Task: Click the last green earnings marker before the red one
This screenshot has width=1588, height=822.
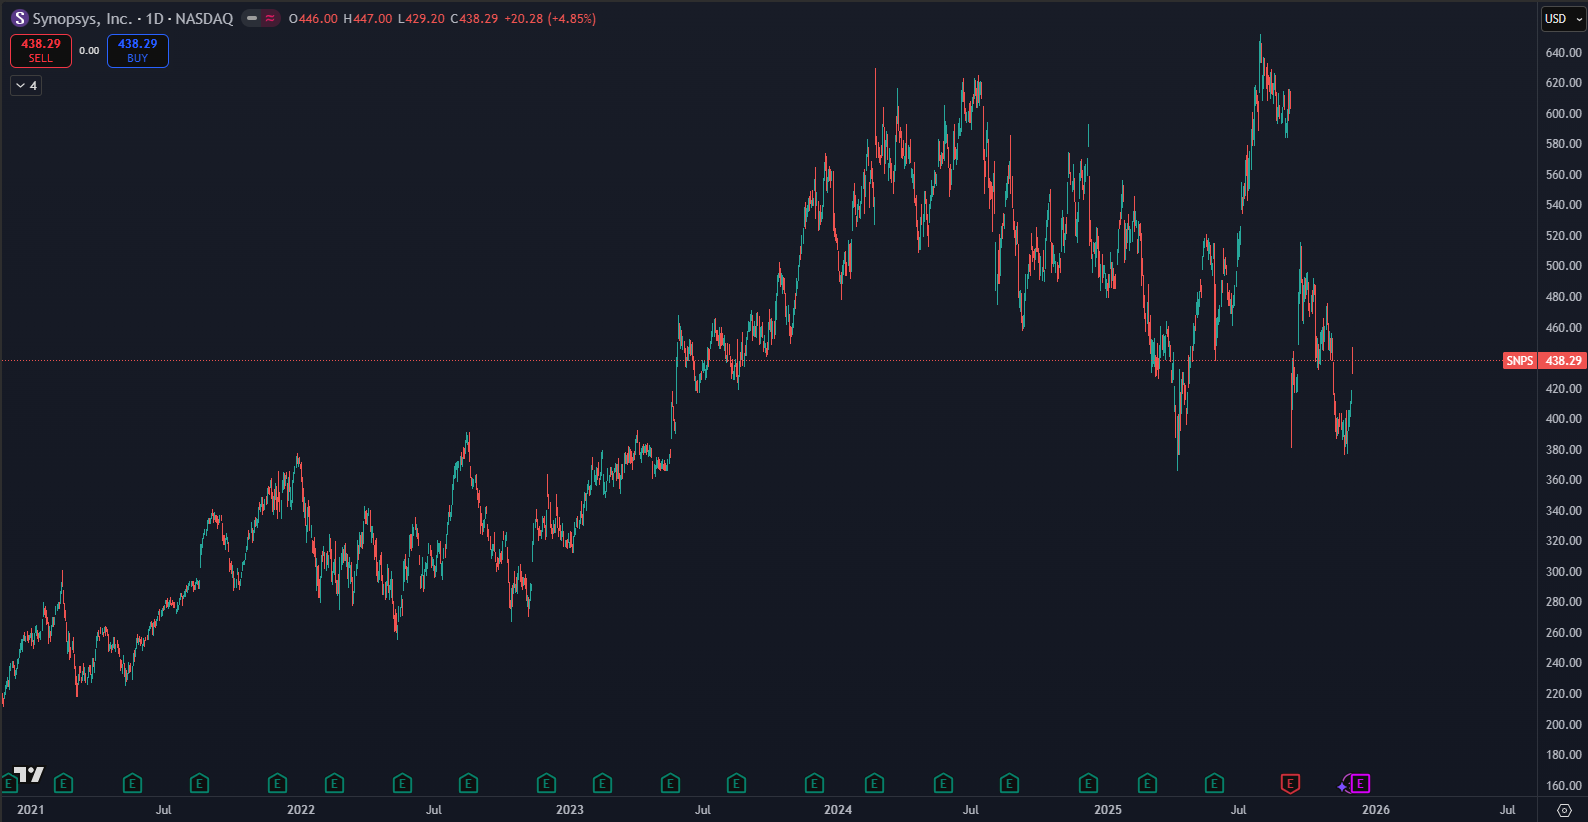Action: 1214,784
